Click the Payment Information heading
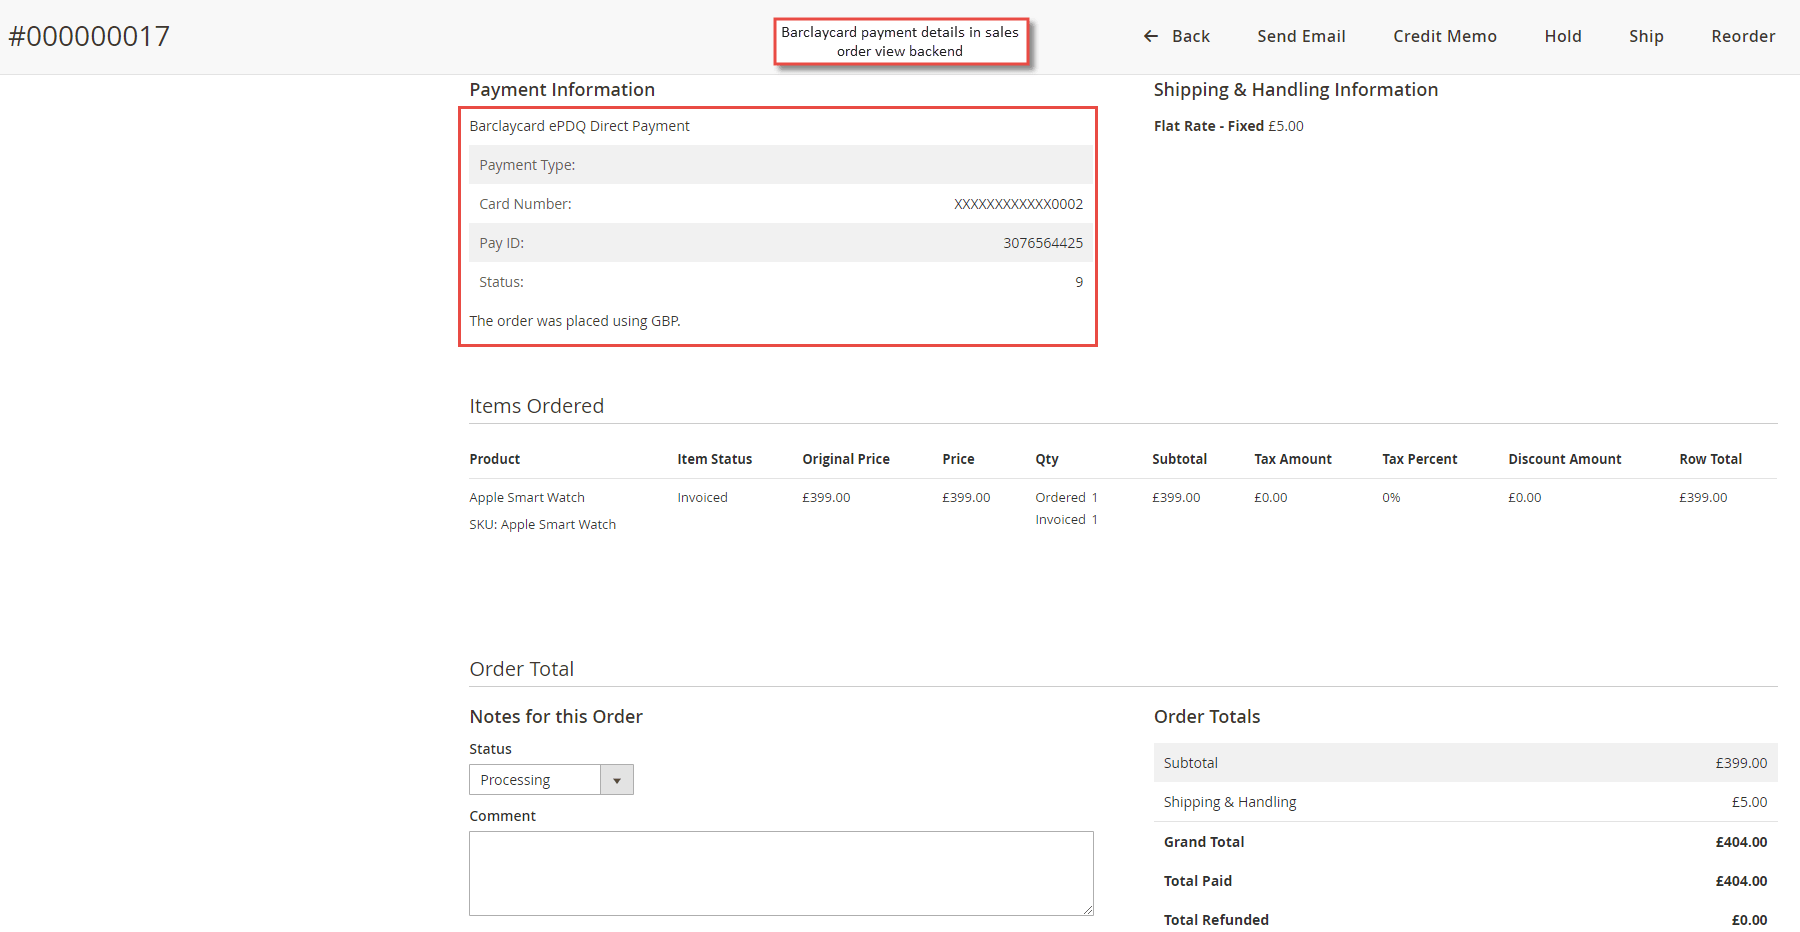The width and height of the screenshot is (1800, 932). tap(562, 89)
